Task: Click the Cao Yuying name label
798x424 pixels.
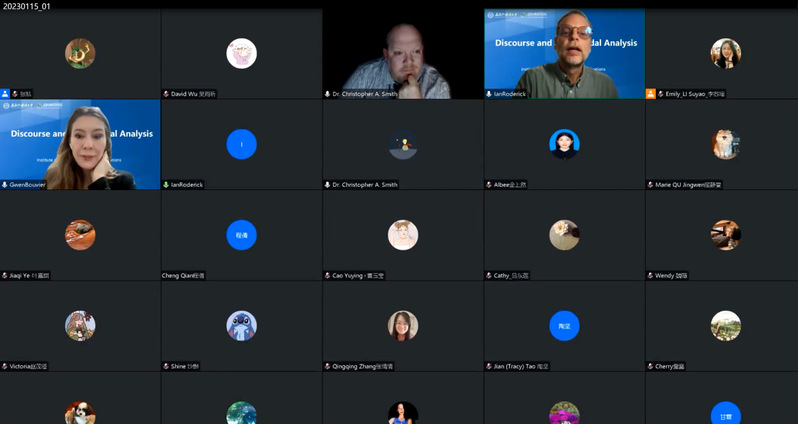Action: click(355, 275)
